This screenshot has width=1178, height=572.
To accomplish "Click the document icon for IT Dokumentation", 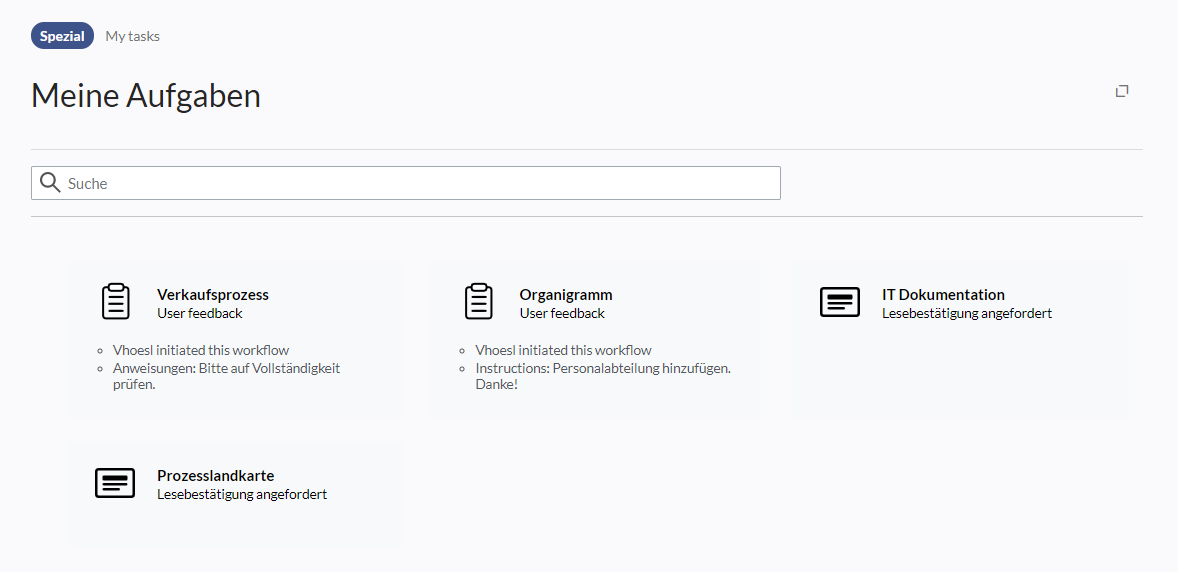I will click(840, 302).
